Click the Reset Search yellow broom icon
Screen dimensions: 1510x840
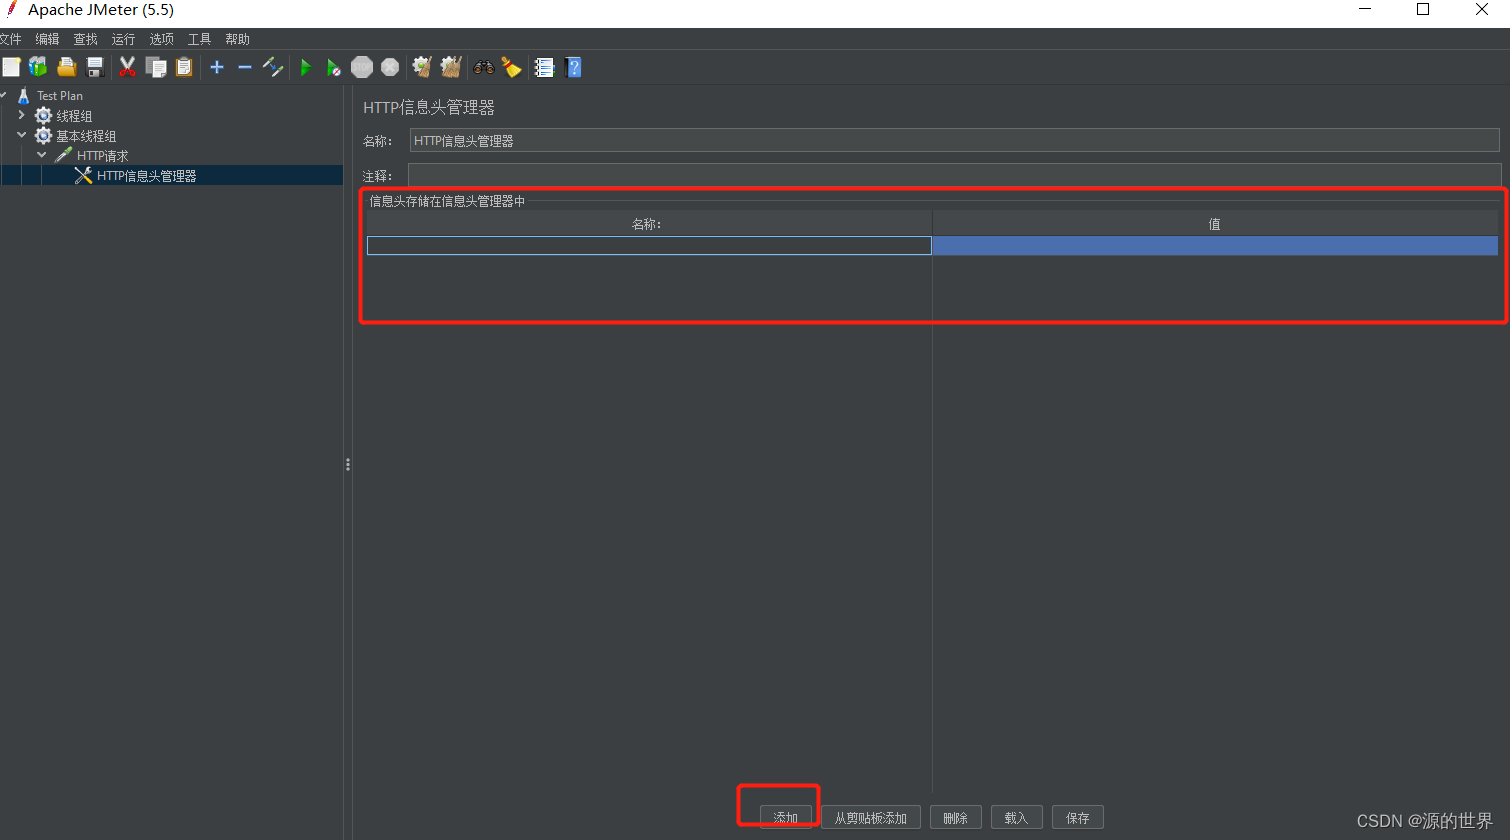coord(512,67)
